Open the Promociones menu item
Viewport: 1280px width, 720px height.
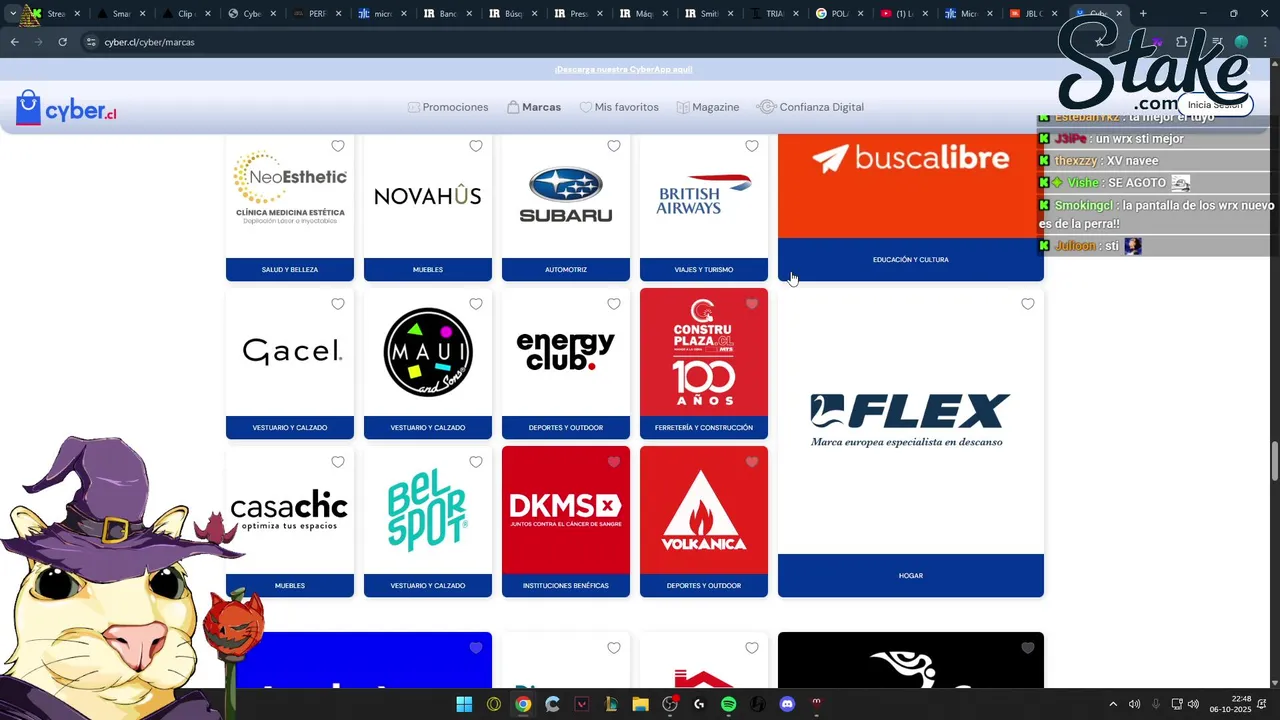(x=448, y=107)
